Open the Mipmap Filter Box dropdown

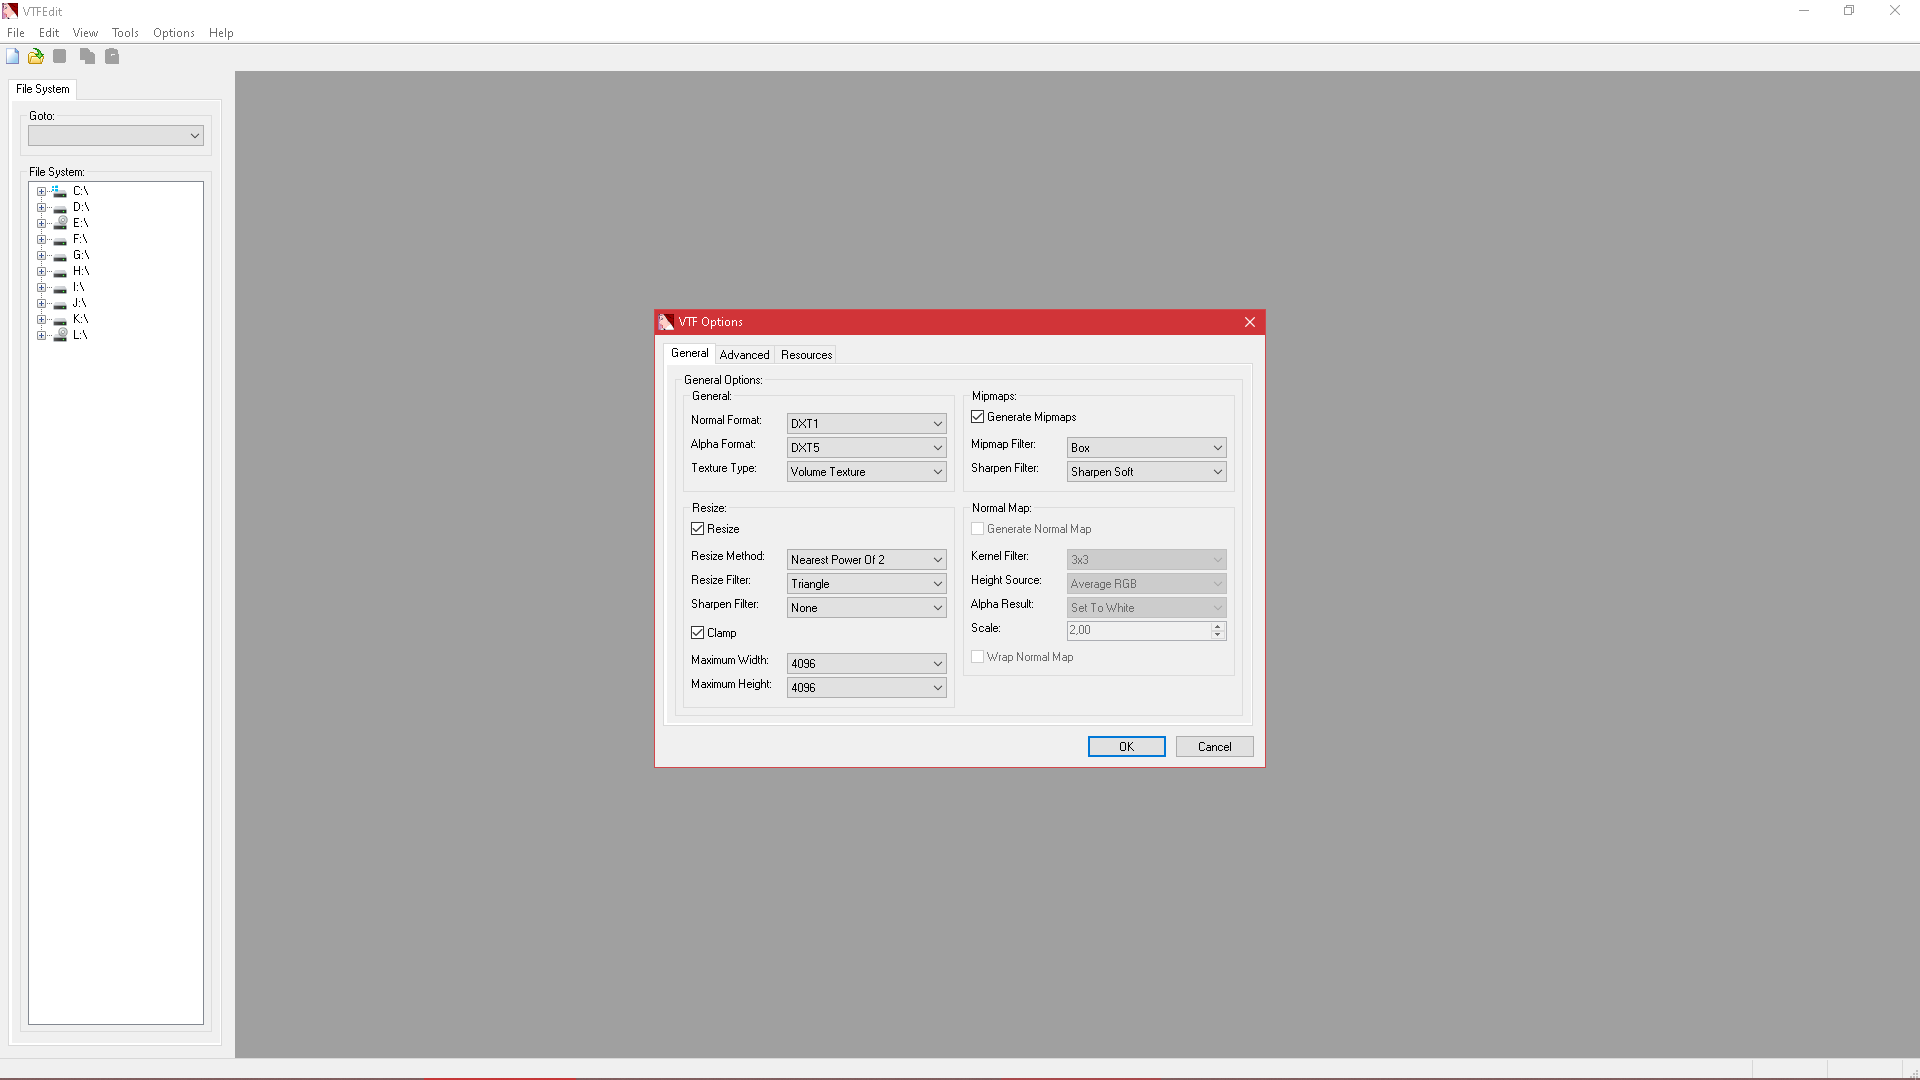coord(1146,448)
